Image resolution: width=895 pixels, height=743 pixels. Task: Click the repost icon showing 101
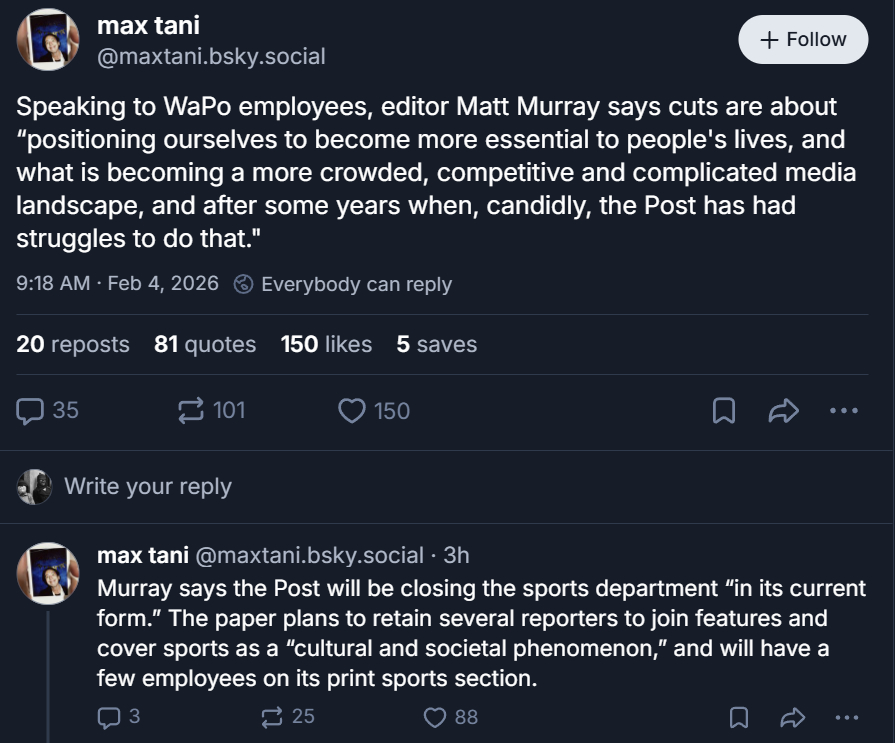(190, 411)
